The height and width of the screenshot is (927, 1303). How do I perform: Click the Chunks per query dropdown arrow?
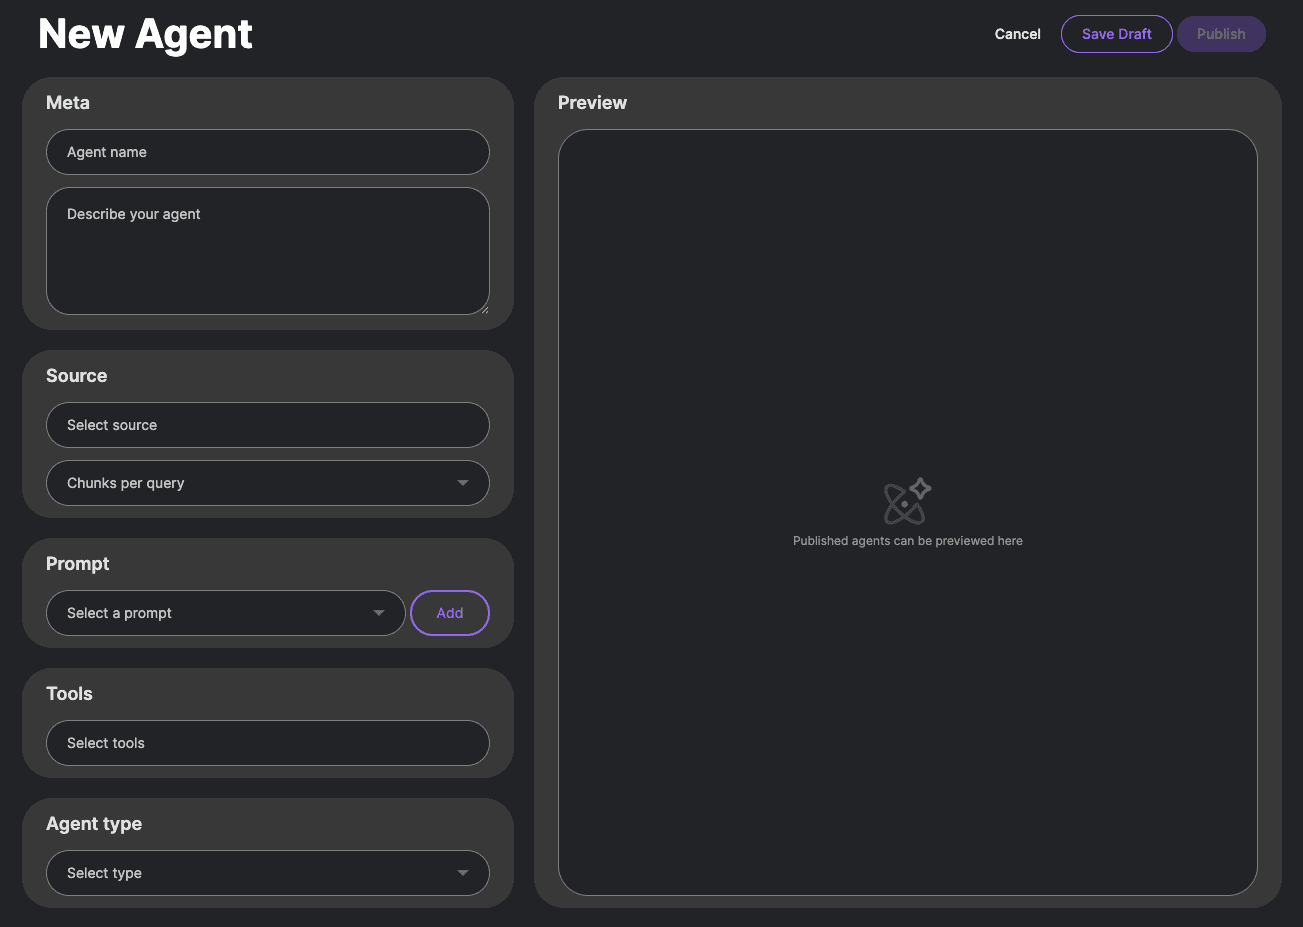pos(463,483)
